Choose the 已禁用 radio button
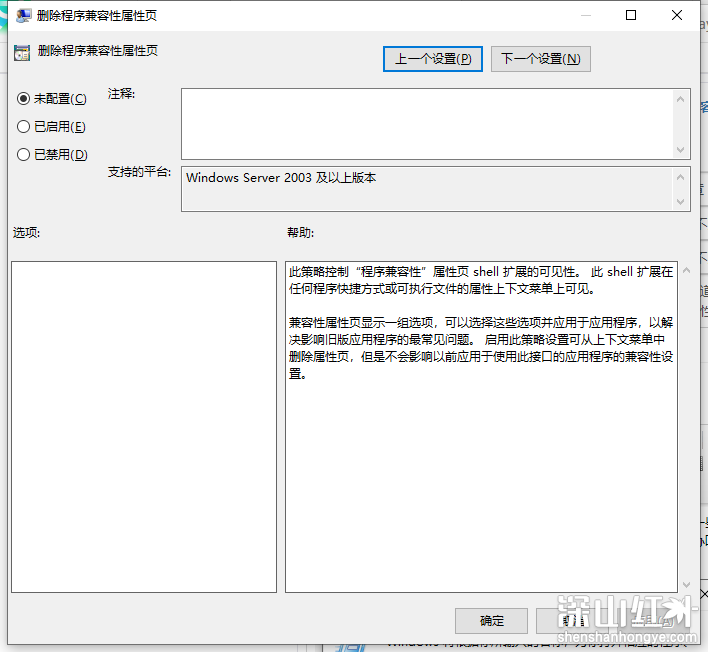The width and height of the screenshot is (708, 652). point(24,155)
